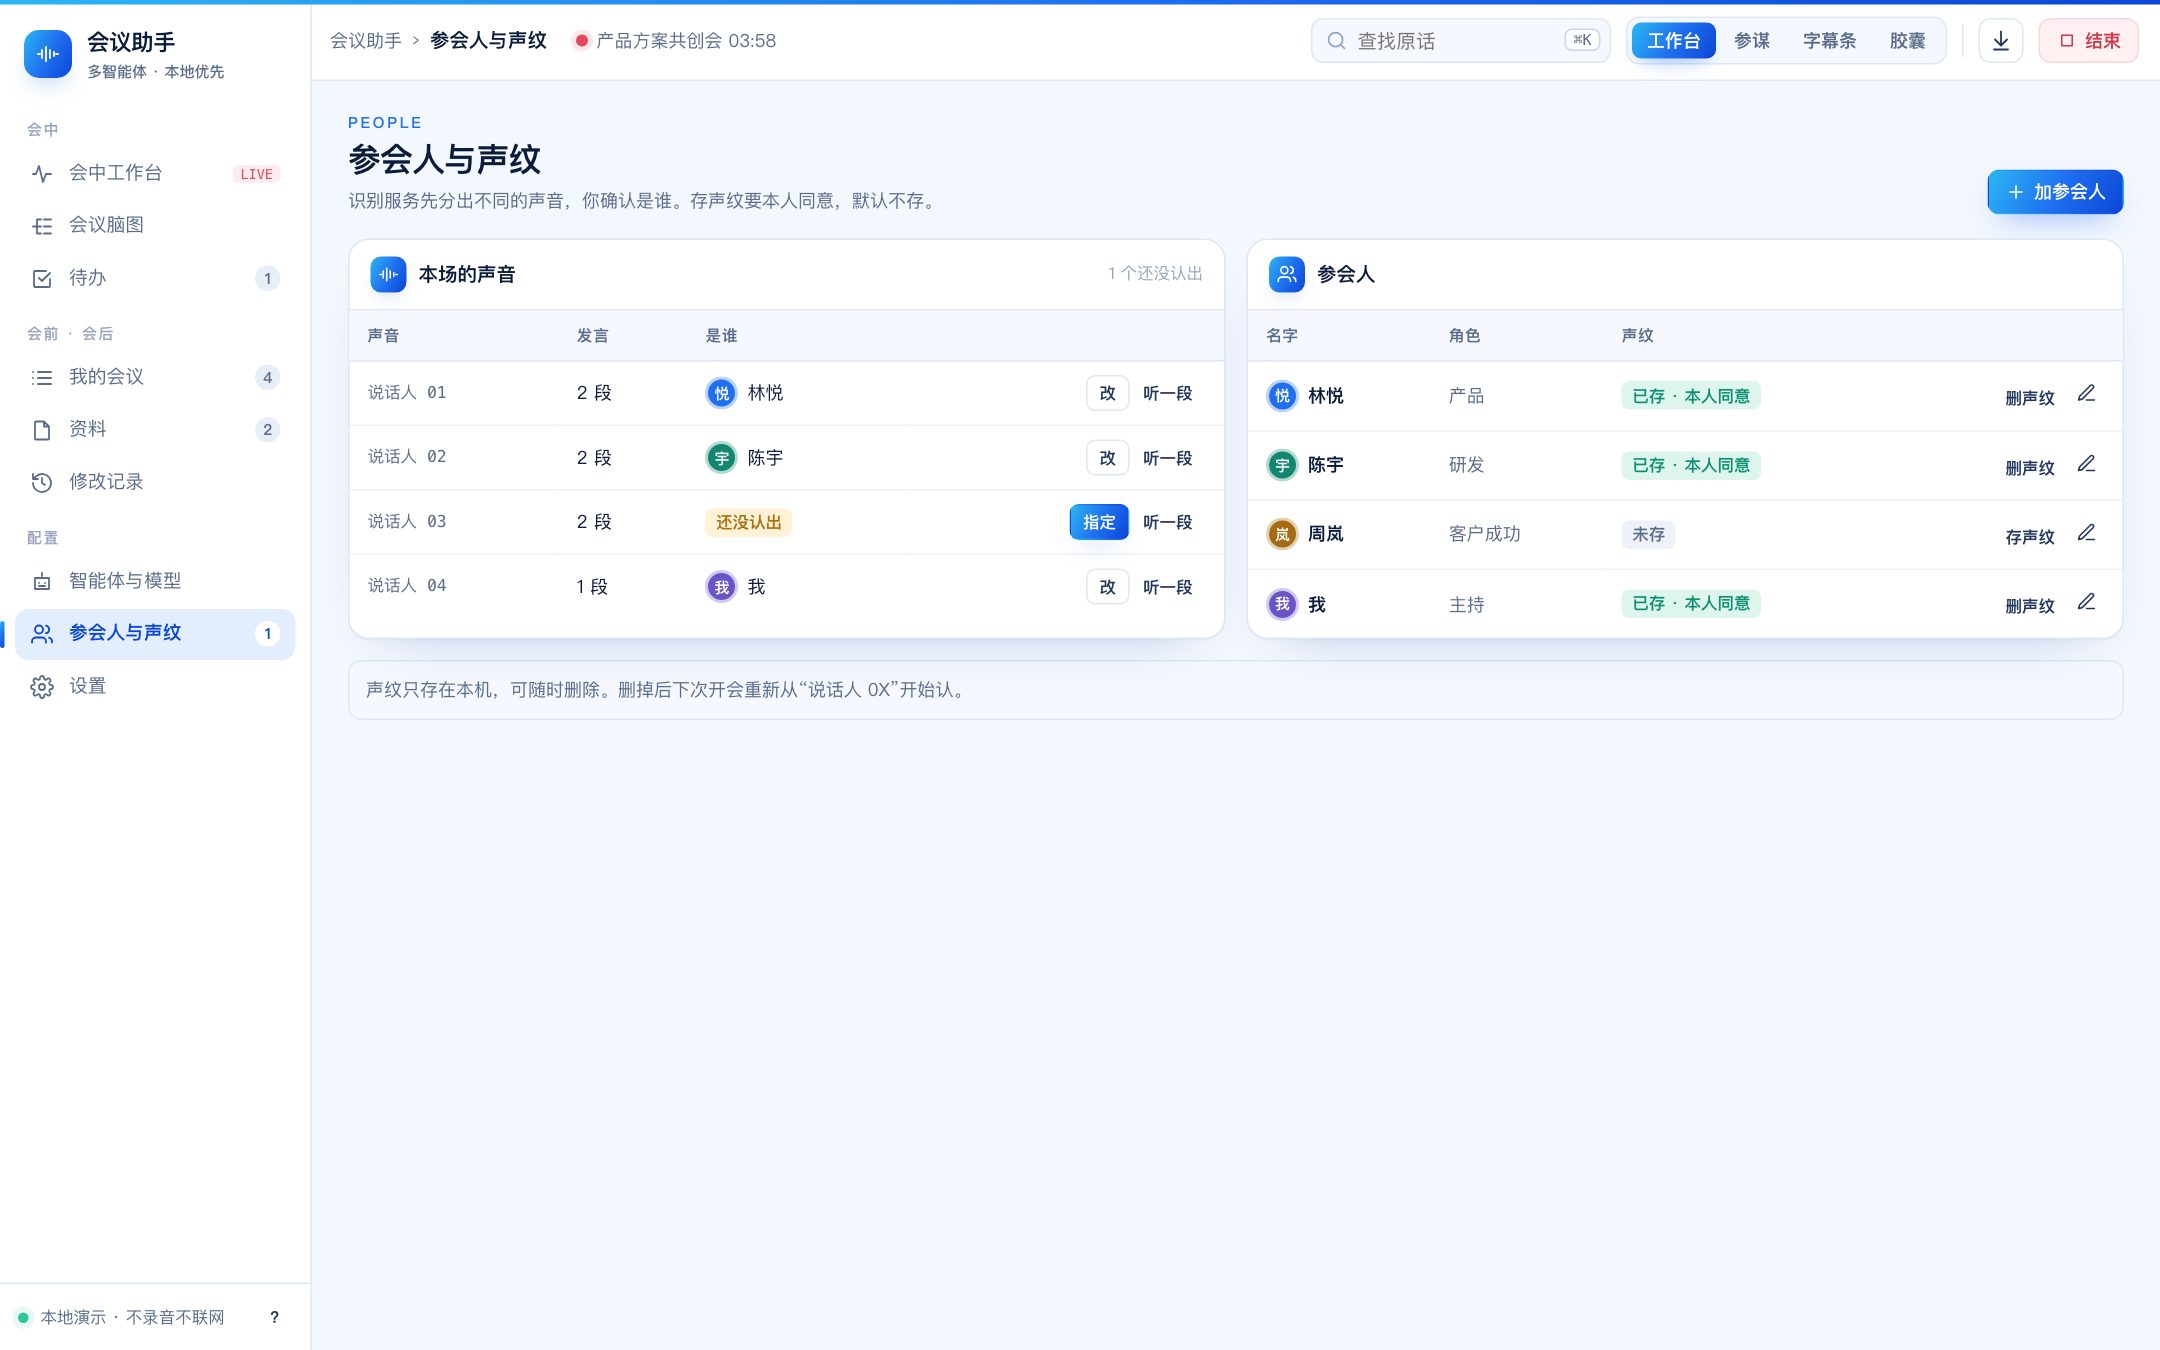
Task: Edit 我 row with pencil icon
Action: tap(2086, 602)
